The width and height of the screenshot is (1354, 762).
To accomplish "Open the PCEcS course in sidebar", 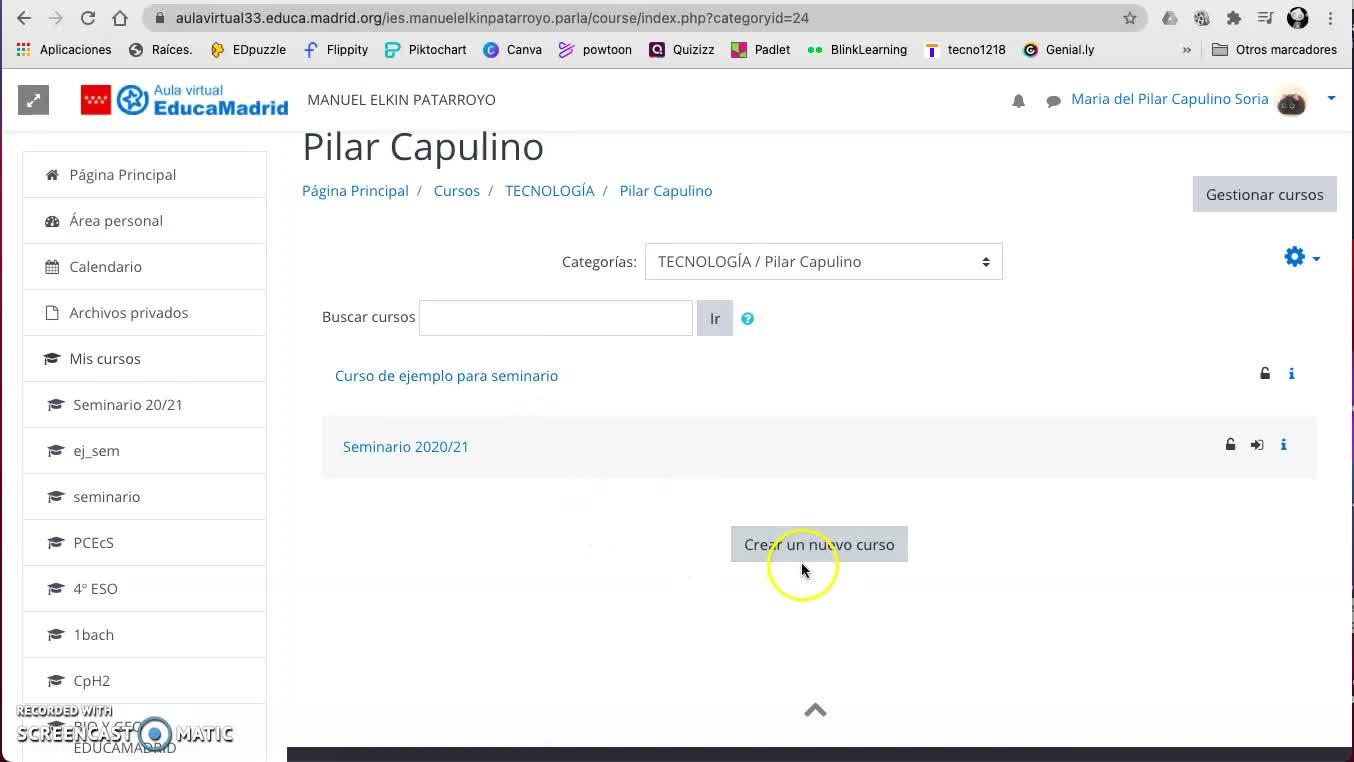I will tap(145, 543).
